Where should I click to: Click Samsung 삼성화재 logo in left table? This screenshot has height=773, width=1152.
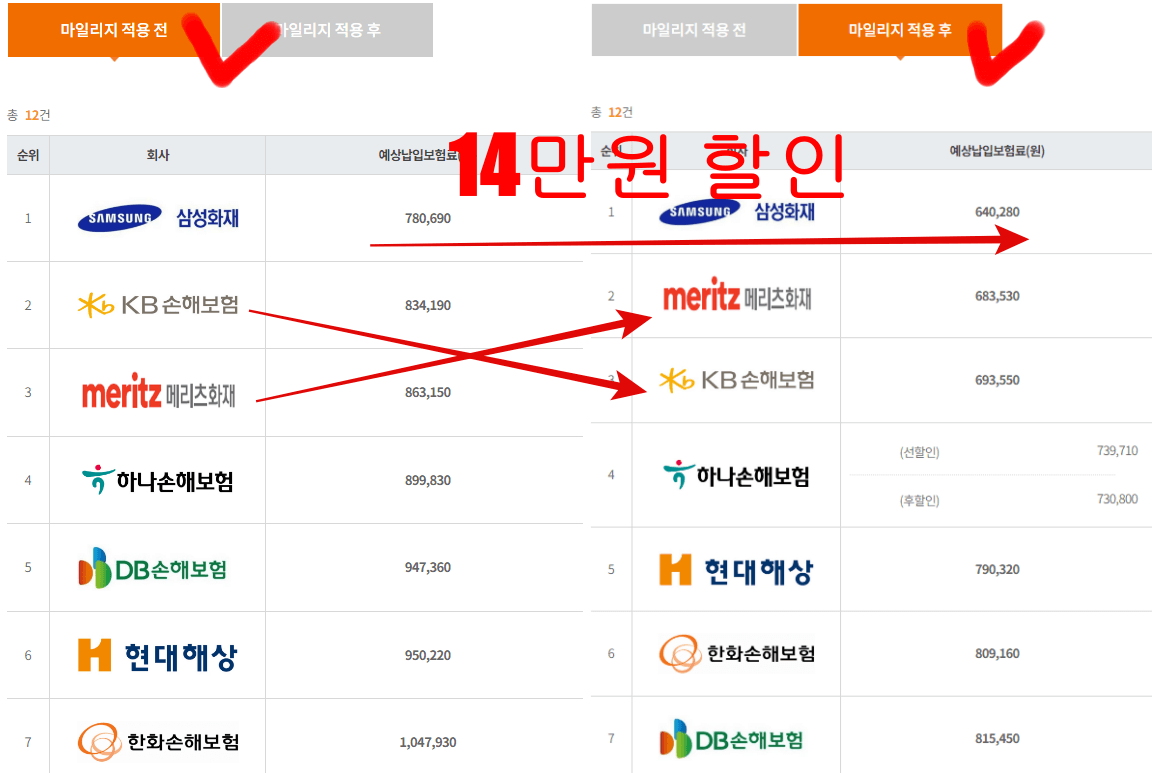point(158,218)
